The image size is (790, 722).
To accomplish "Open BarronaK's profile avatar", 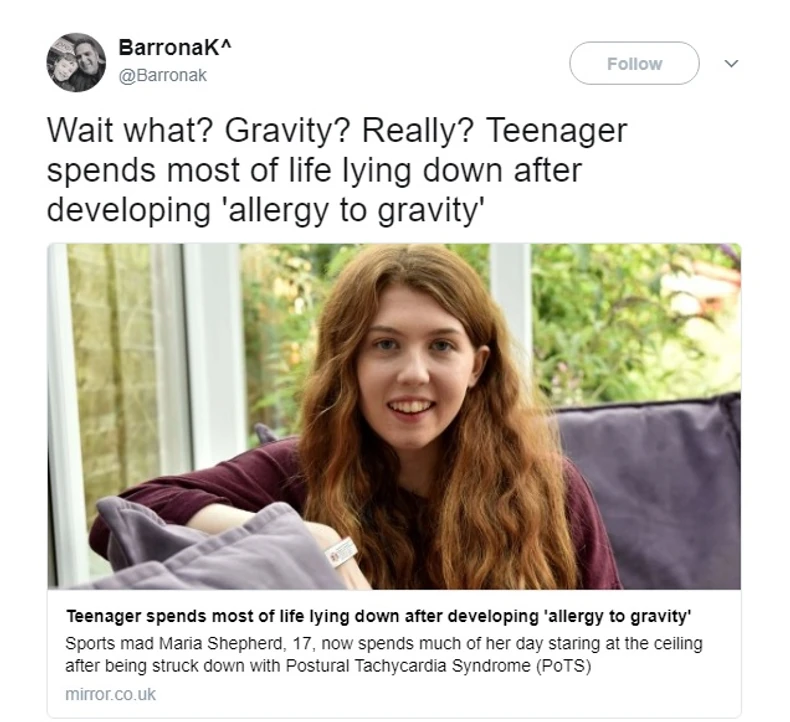I will [77, 62].
